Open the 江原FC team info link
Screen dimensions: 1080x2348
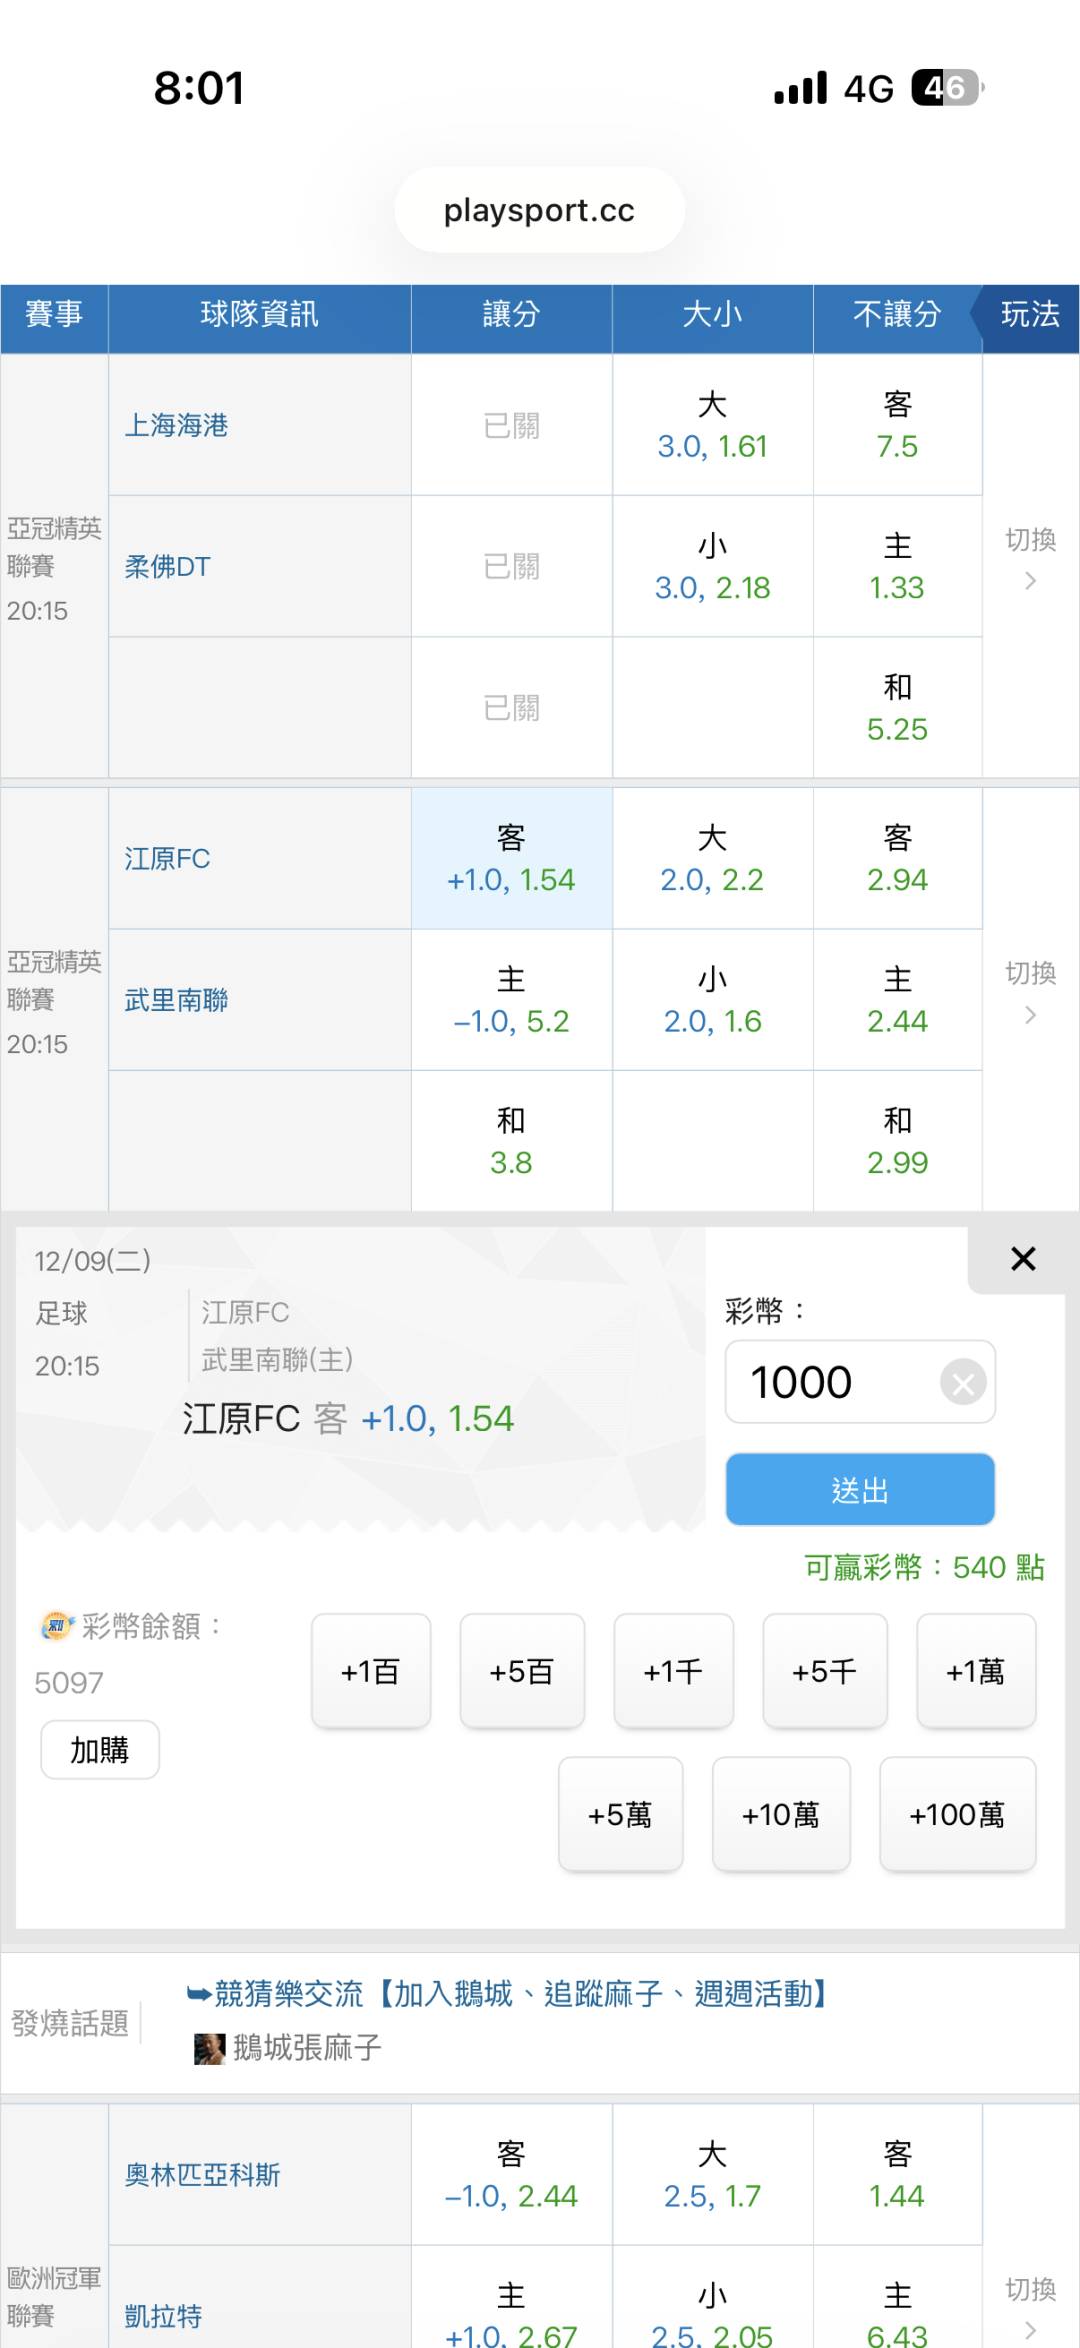coord(167,859)
